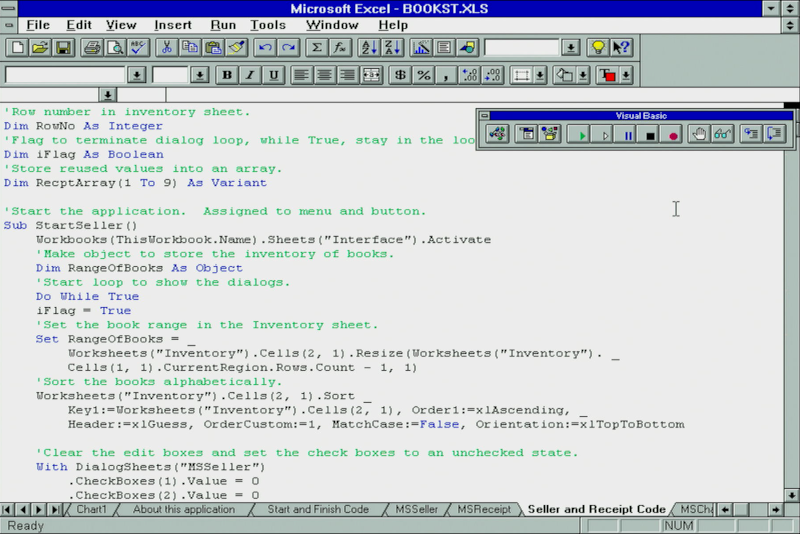Toggle Breakpoint with the hand icon
This screenshot has width=800, height=534.
tap(700, 134)
